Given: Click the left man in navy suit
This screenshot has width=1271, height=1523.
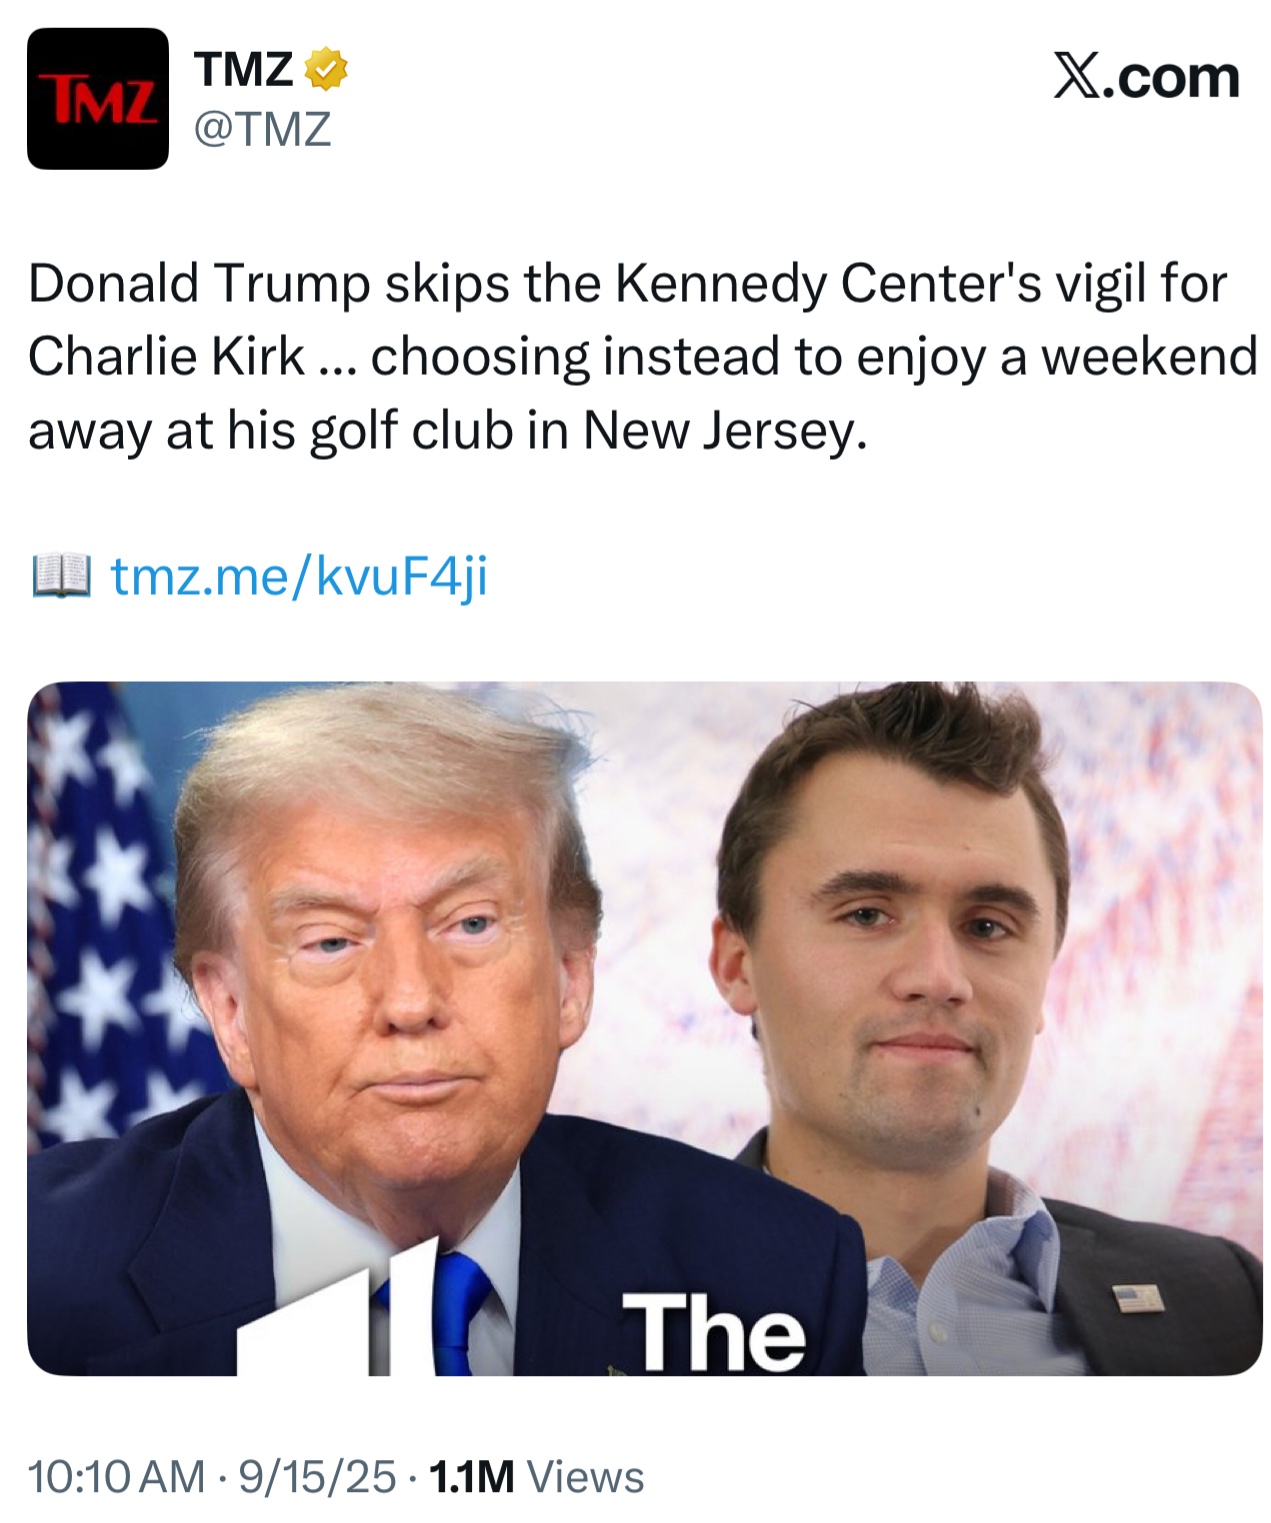Looking at the screenshot, I should click(x=380, y=1000).
